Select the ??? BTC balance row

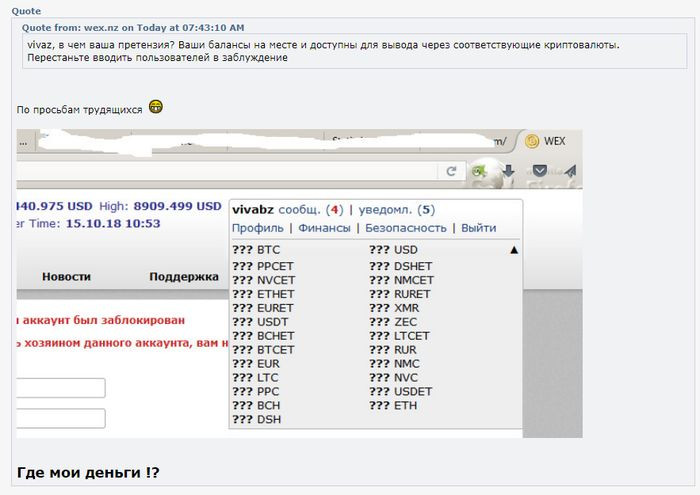point(256,250)
